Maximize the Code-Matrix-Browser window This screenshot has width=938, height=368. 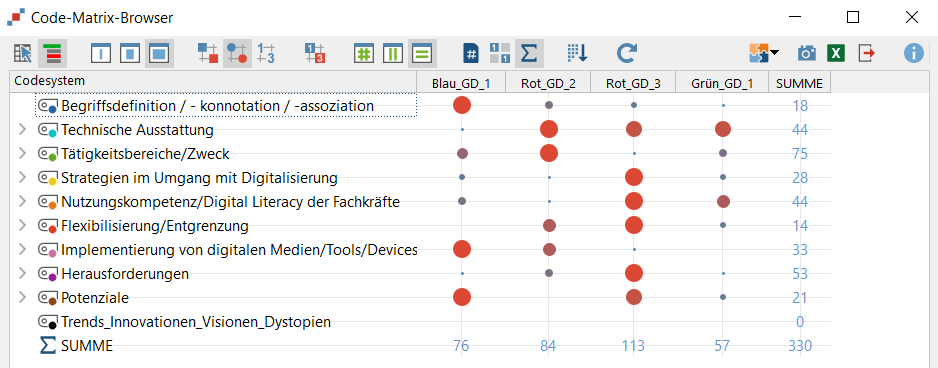(x=853, y=17)
